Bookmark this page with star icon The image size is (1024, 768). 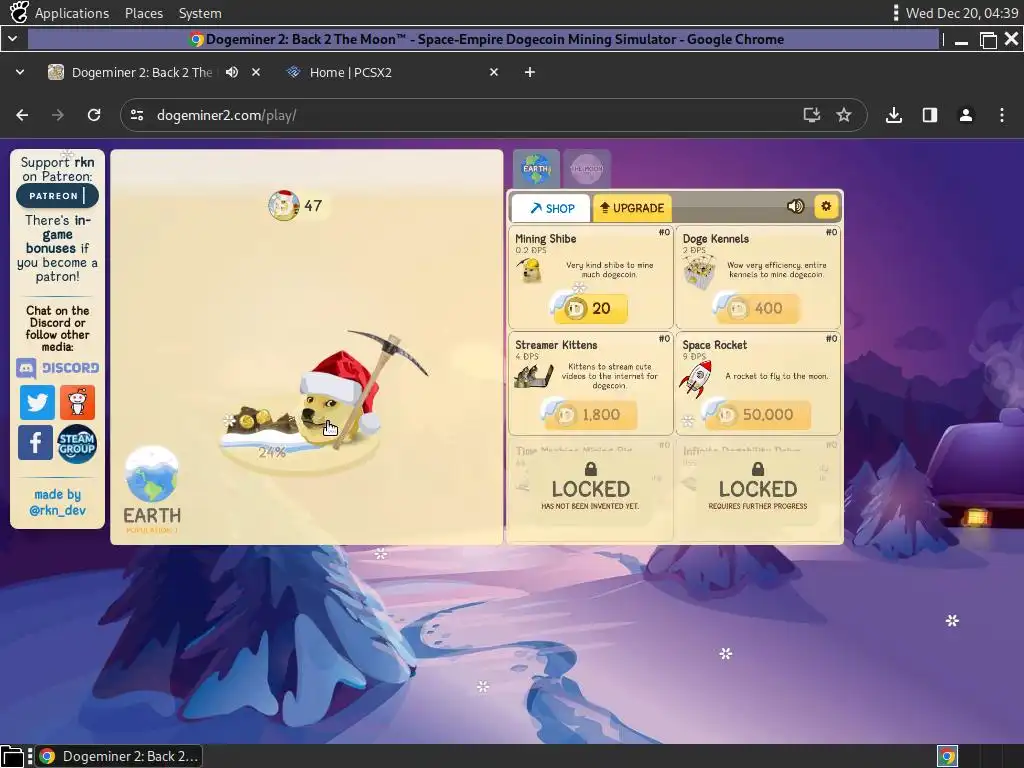point(844,116)
